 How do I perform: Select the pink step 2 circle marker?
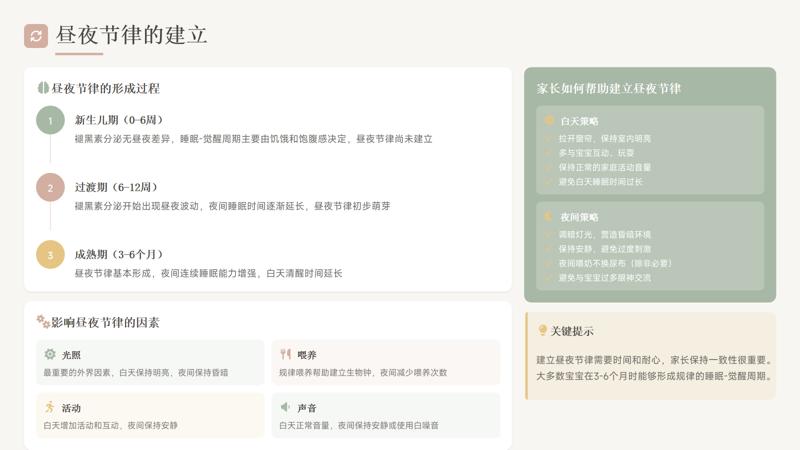click(x=50, y=187)
